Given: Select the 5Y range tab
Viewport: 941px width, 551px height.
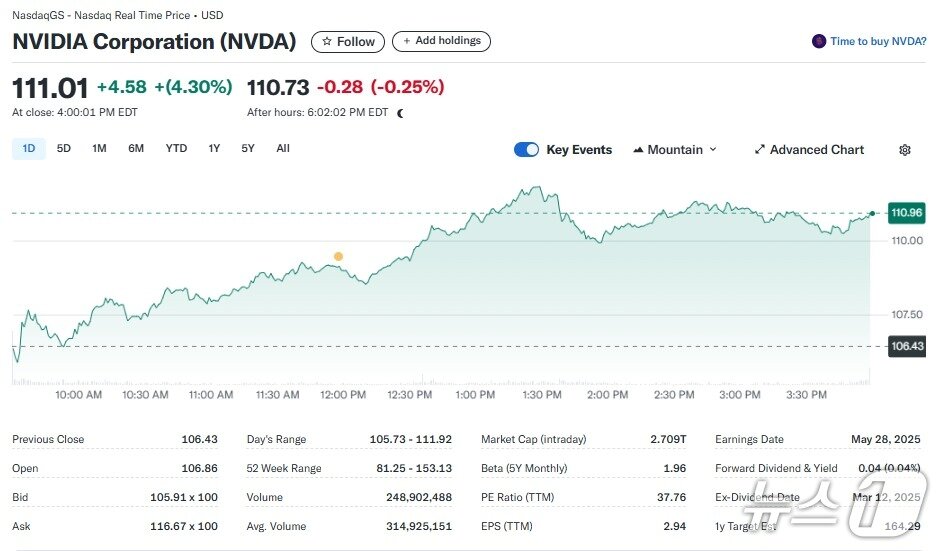Looking at the screenshot, I should click(248, 148).
